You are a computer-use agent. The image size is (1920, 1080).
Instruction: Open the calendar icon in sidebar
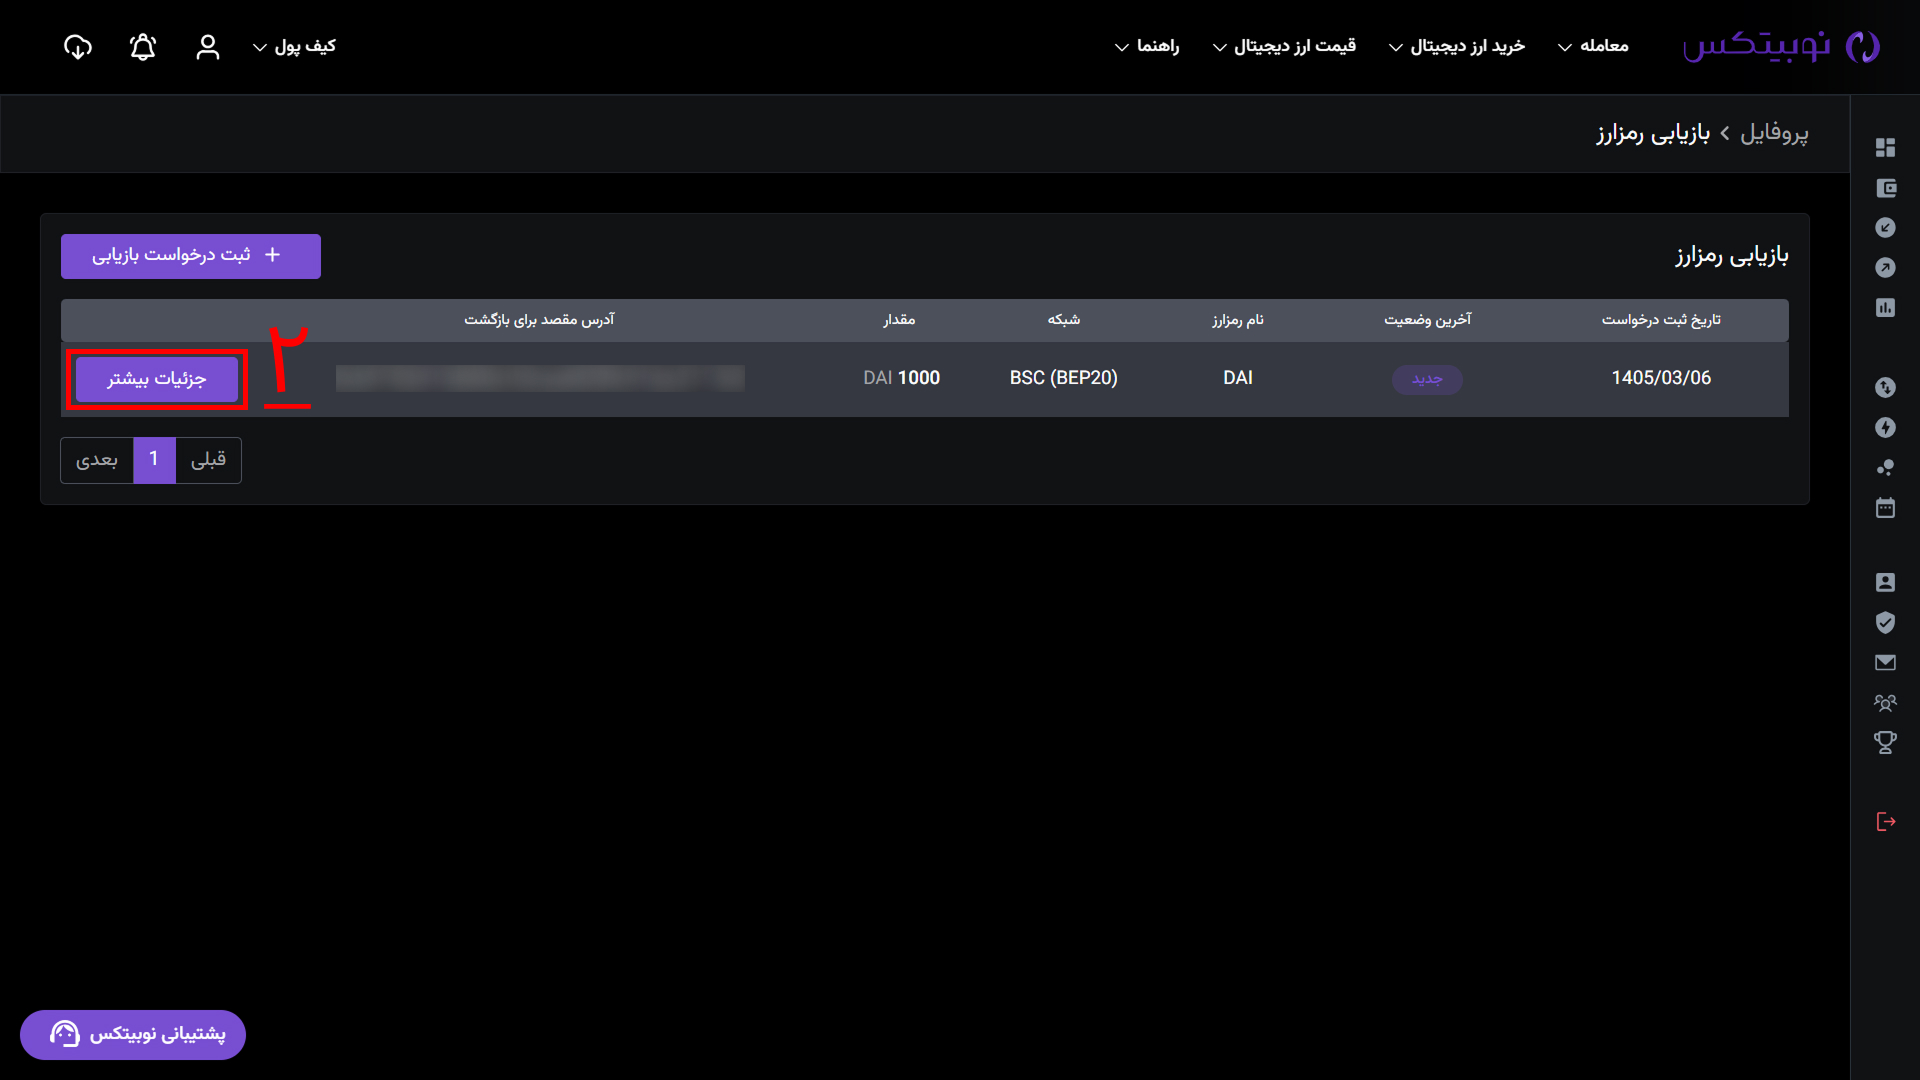coord(1885,507)
